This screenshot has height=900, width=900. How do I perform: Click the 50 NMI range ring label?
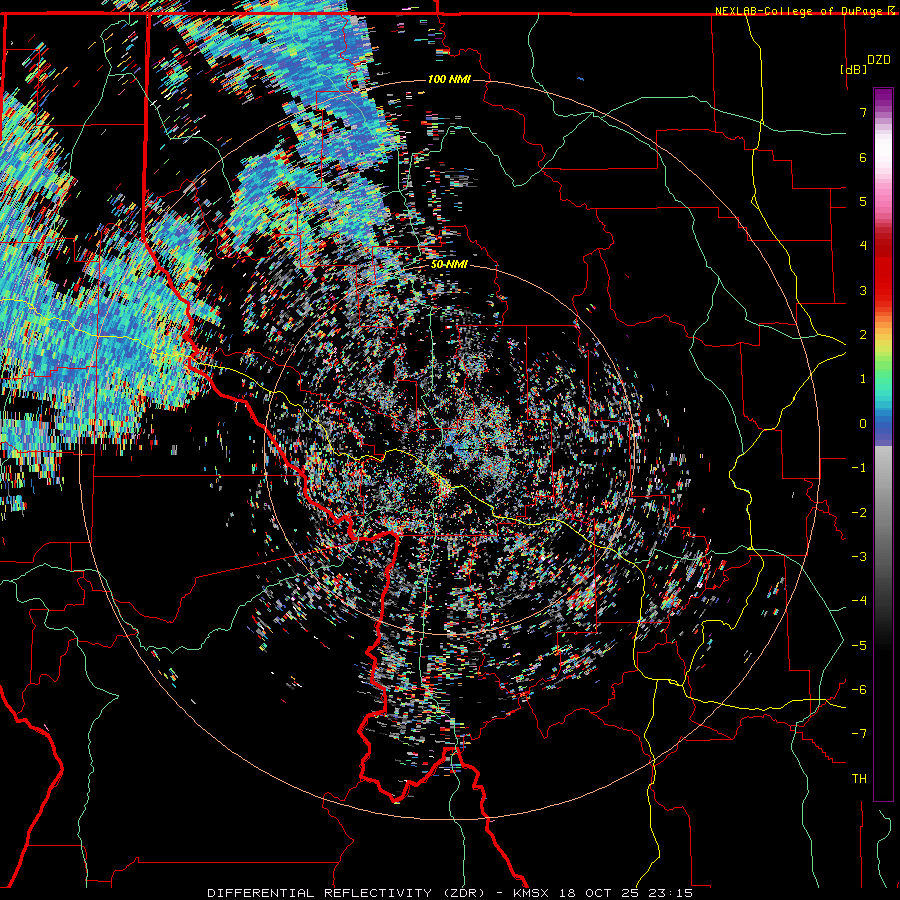tap(449, 265)
